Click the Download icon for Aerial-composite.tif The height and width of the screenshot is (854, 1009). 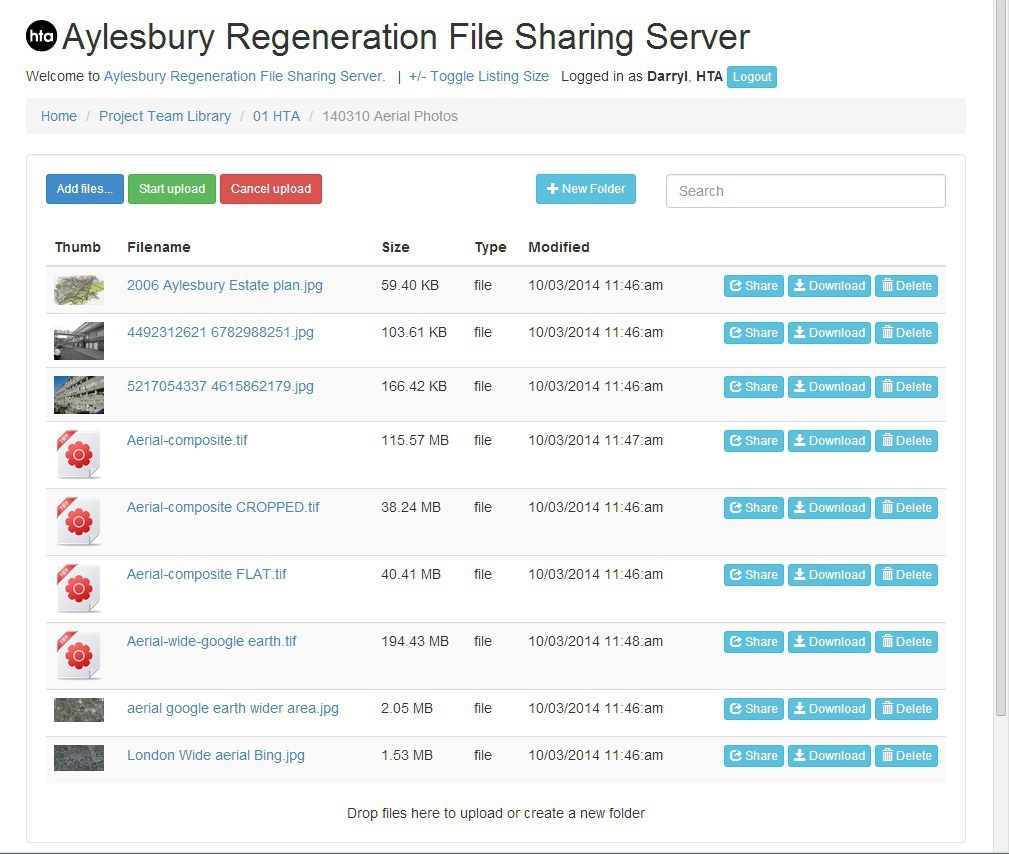tap(801, 440)
